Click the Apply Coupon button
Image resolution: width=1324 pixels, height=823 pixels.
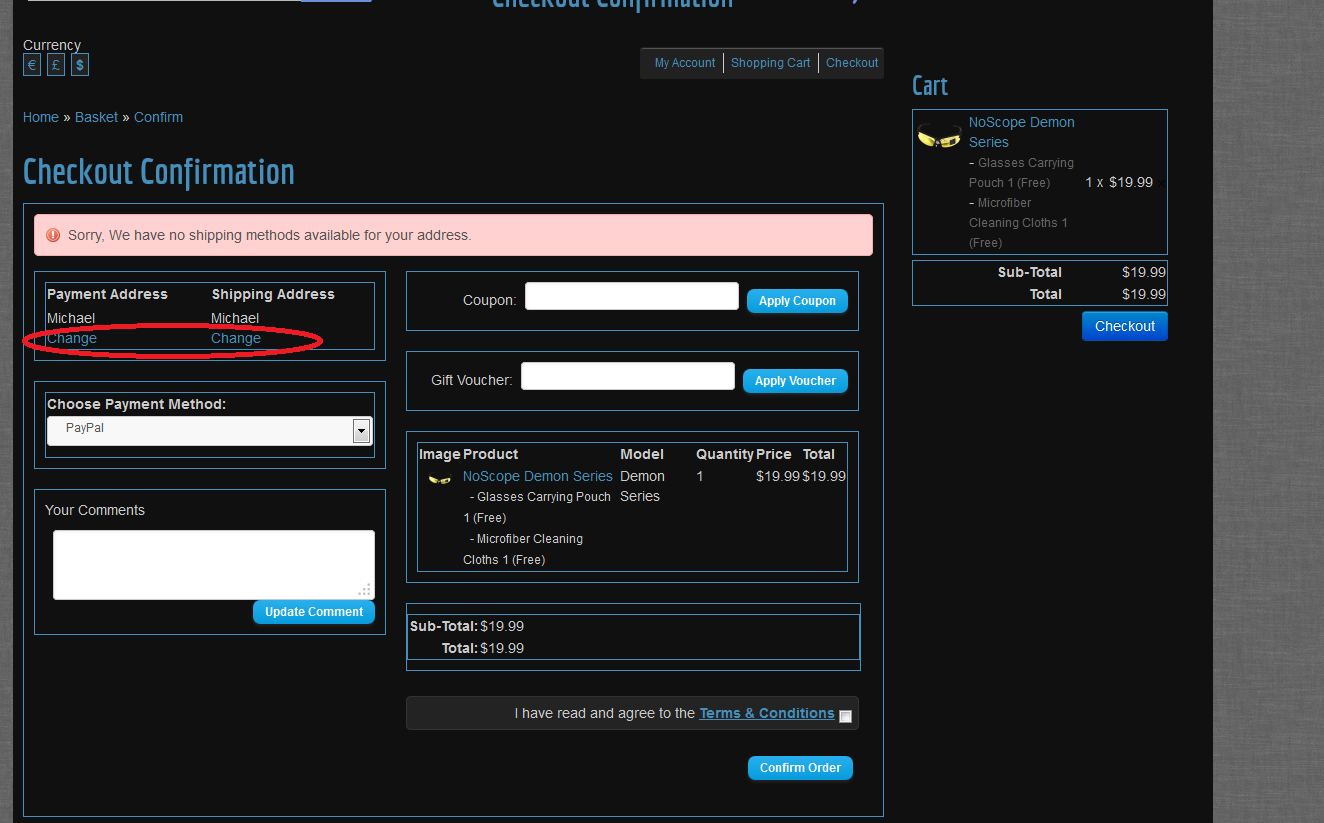[797, 301]
